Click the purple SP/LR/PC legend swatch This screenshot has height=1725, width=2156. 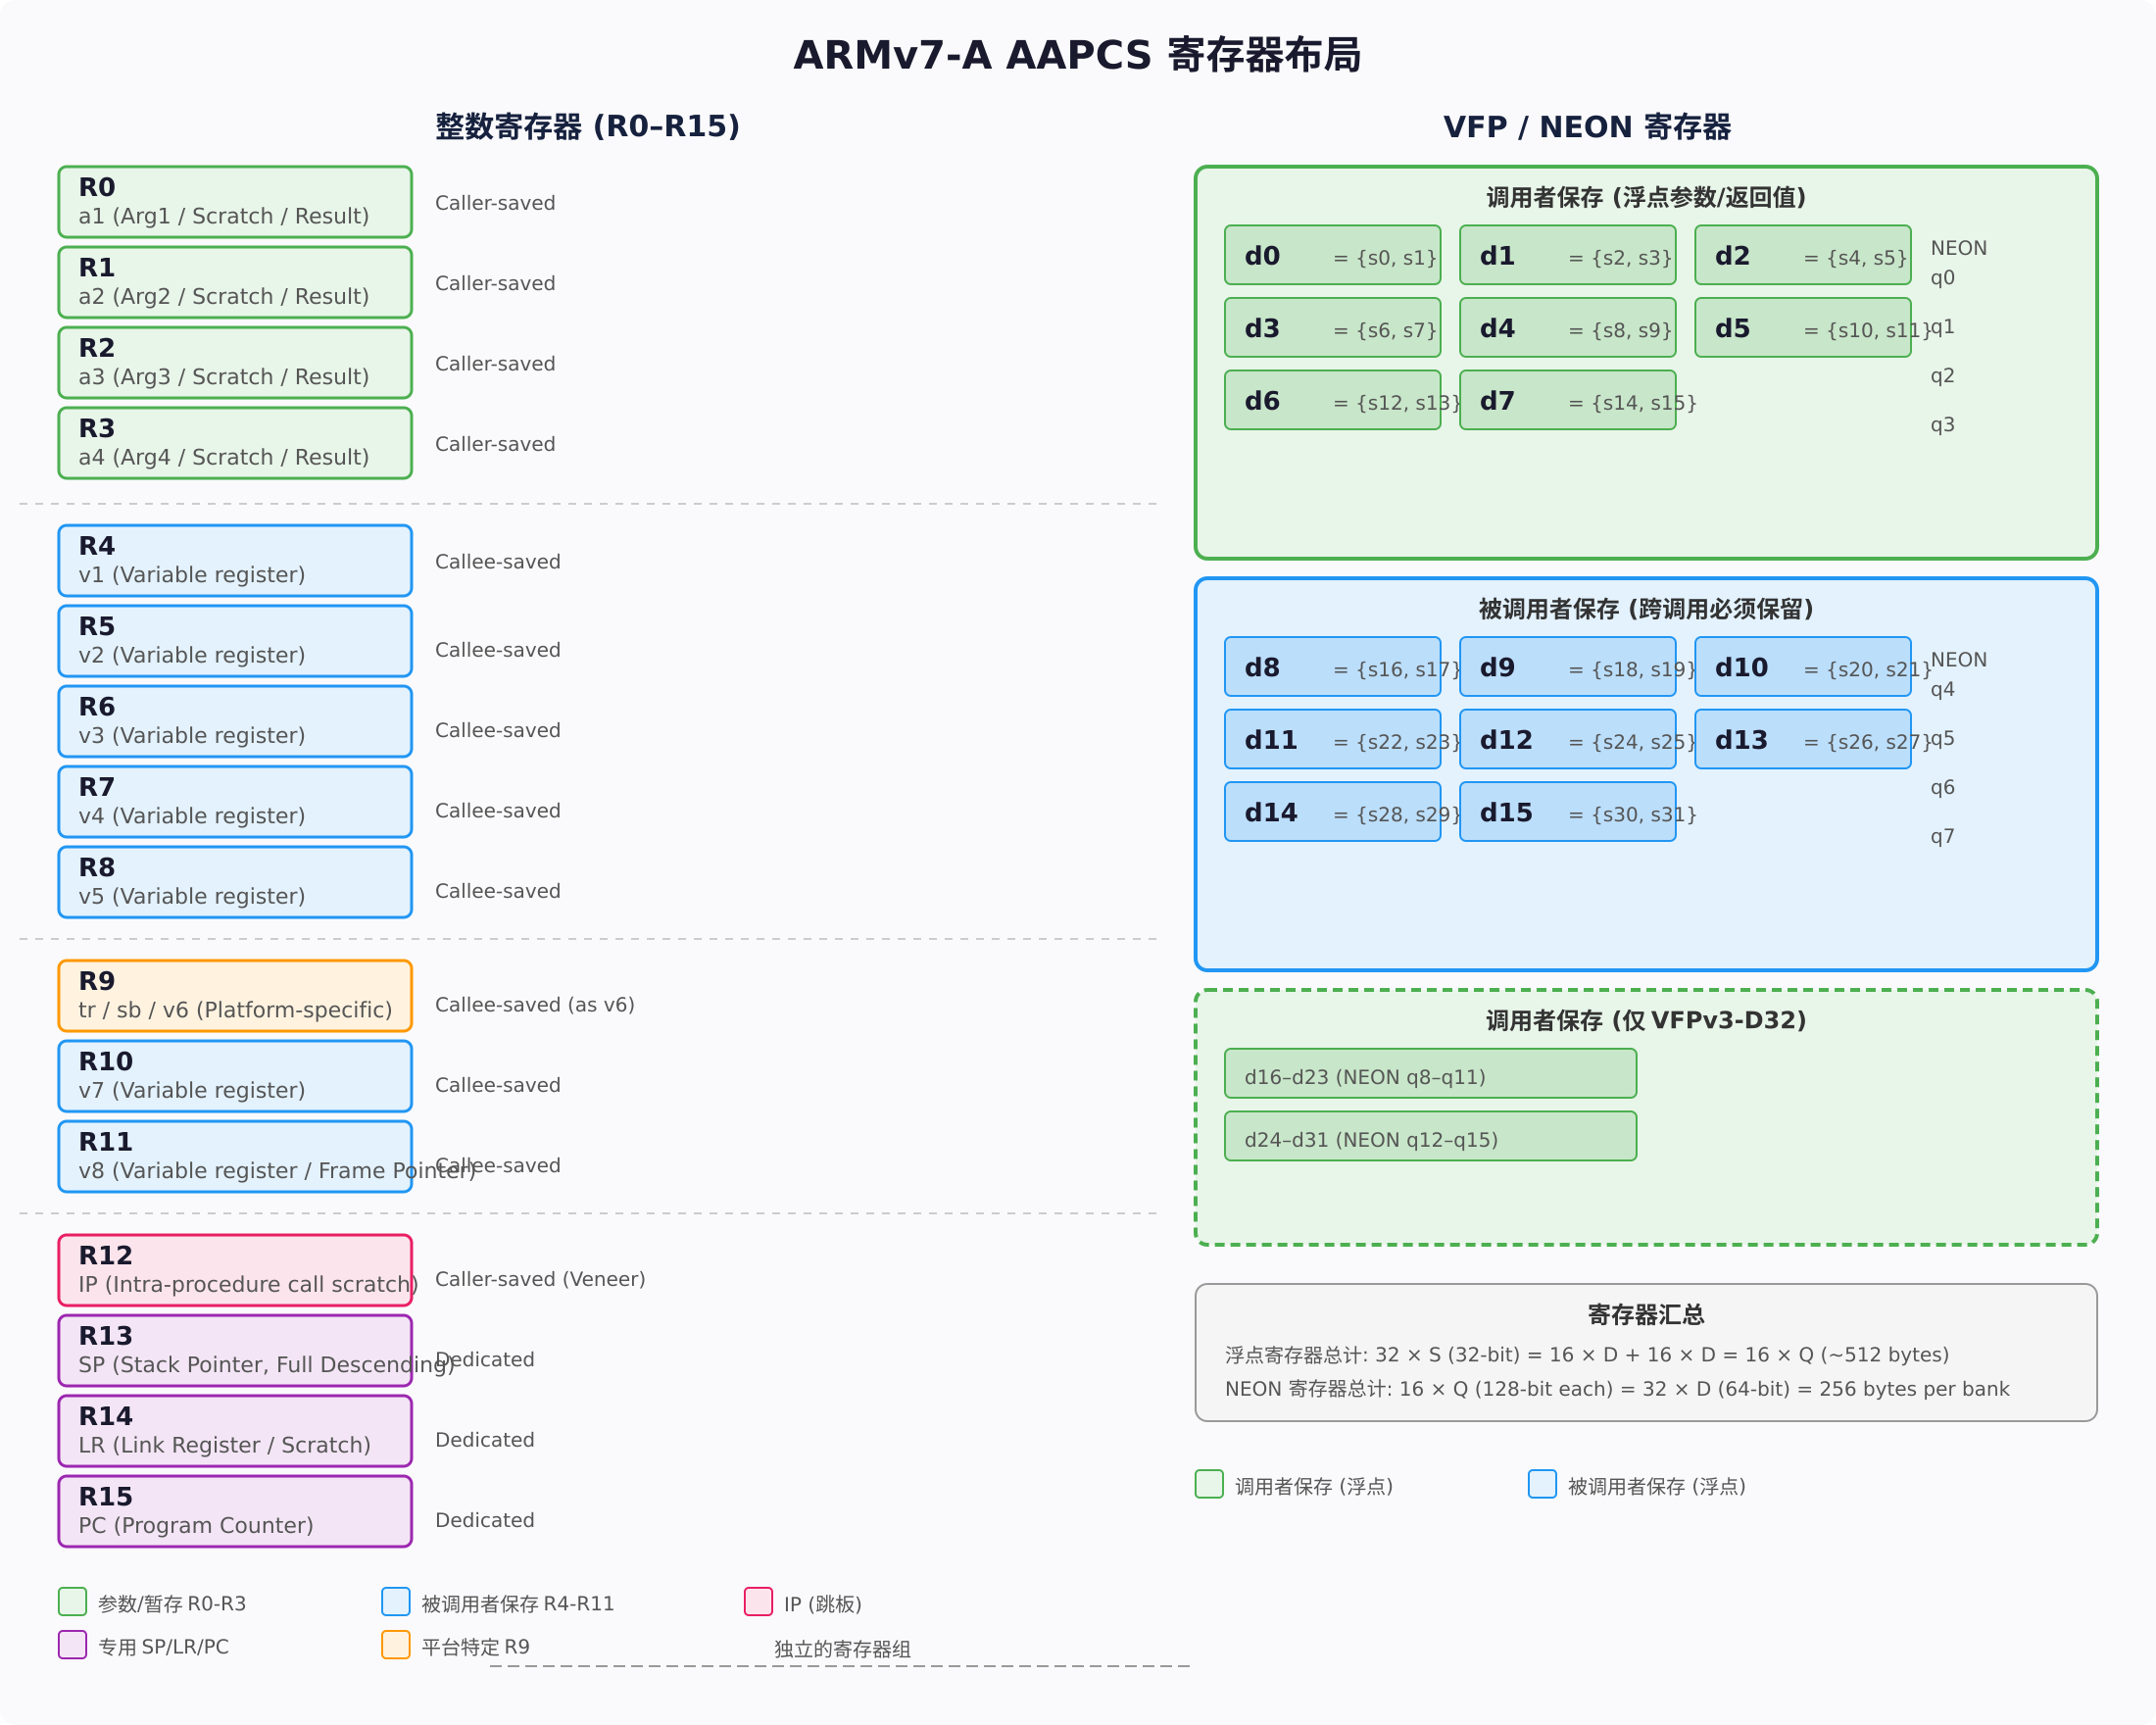[x=72, y=1644]
